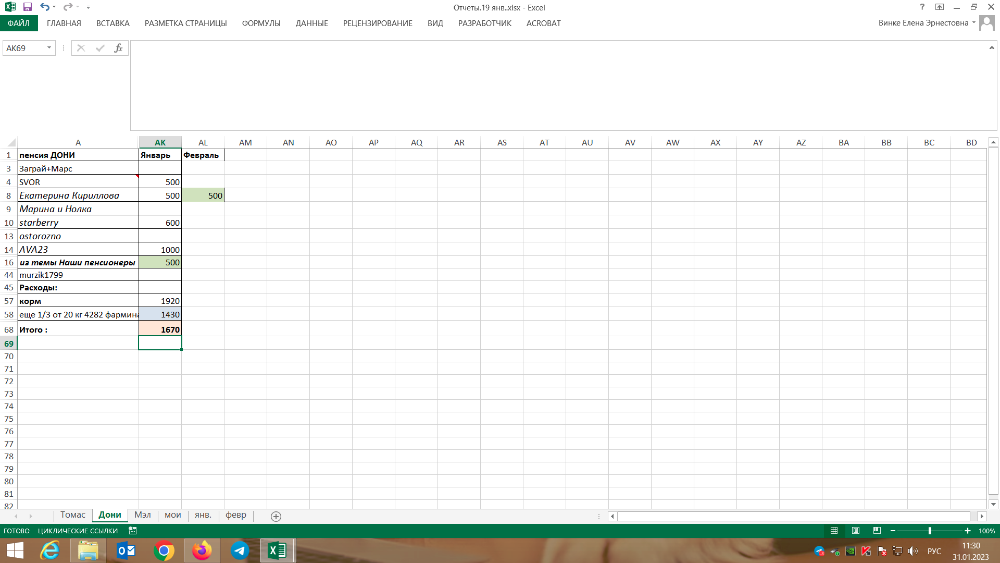This screenshot has width=1000, height=563.
Task: Click the Save icon in quick access toolbar
Action: (27, 7)
